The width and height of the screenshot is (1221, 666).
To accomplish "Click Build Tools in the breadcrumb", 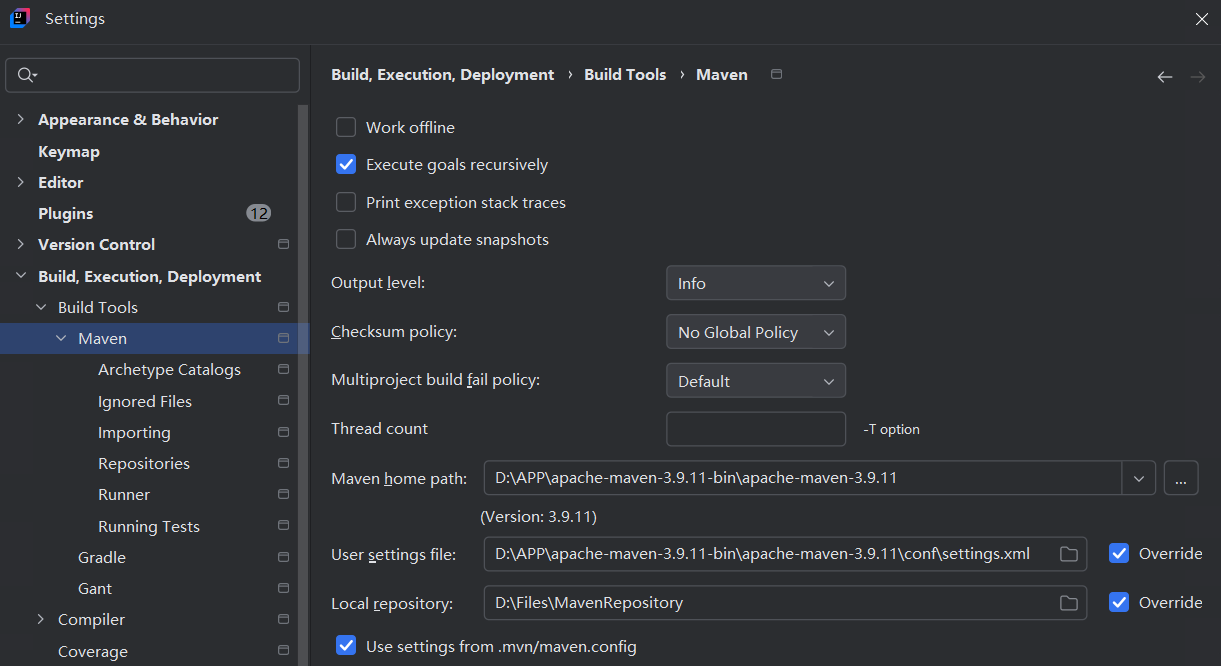I will (x=625, y=75).
